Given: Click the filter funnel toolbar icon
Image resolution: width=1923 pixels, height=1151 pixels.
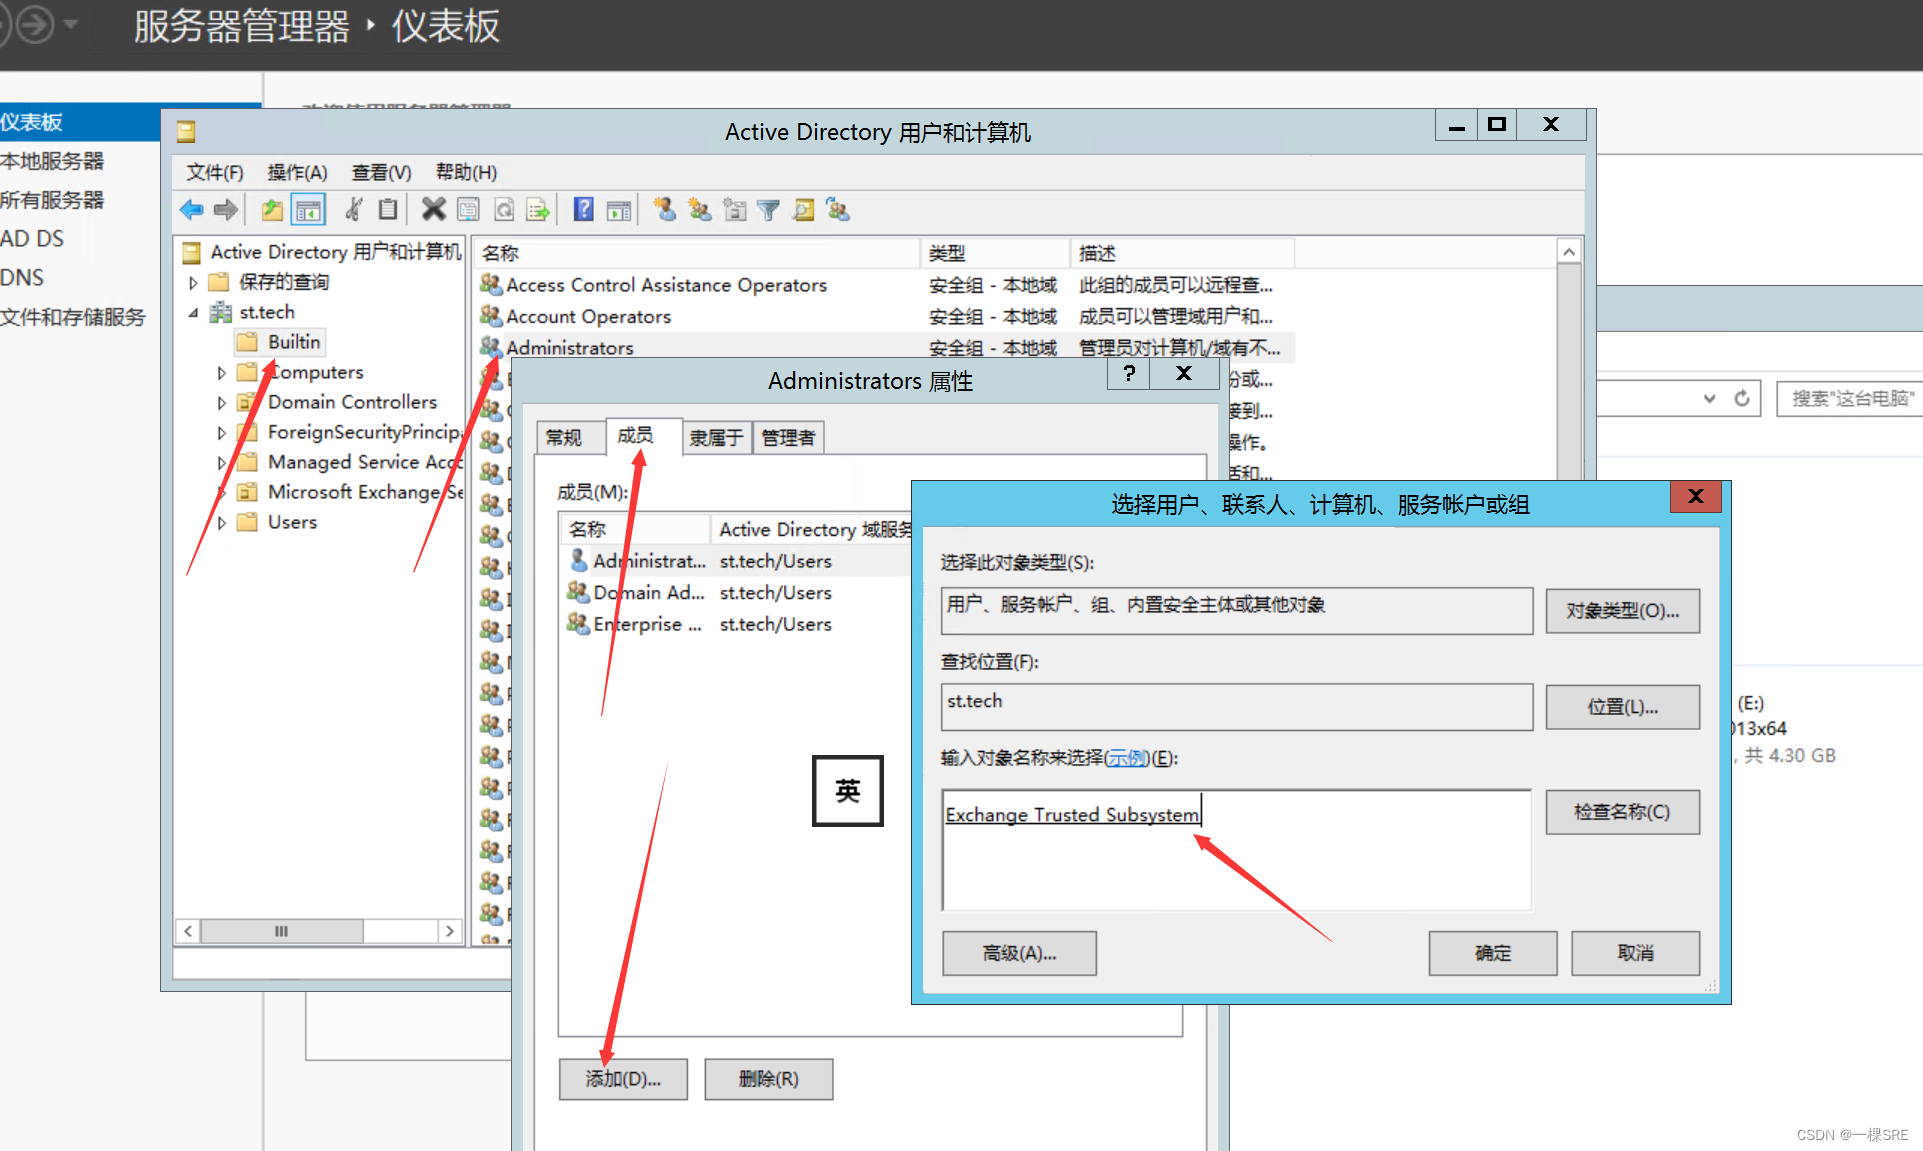Looking at the screenshot, I should pos(768,210).
